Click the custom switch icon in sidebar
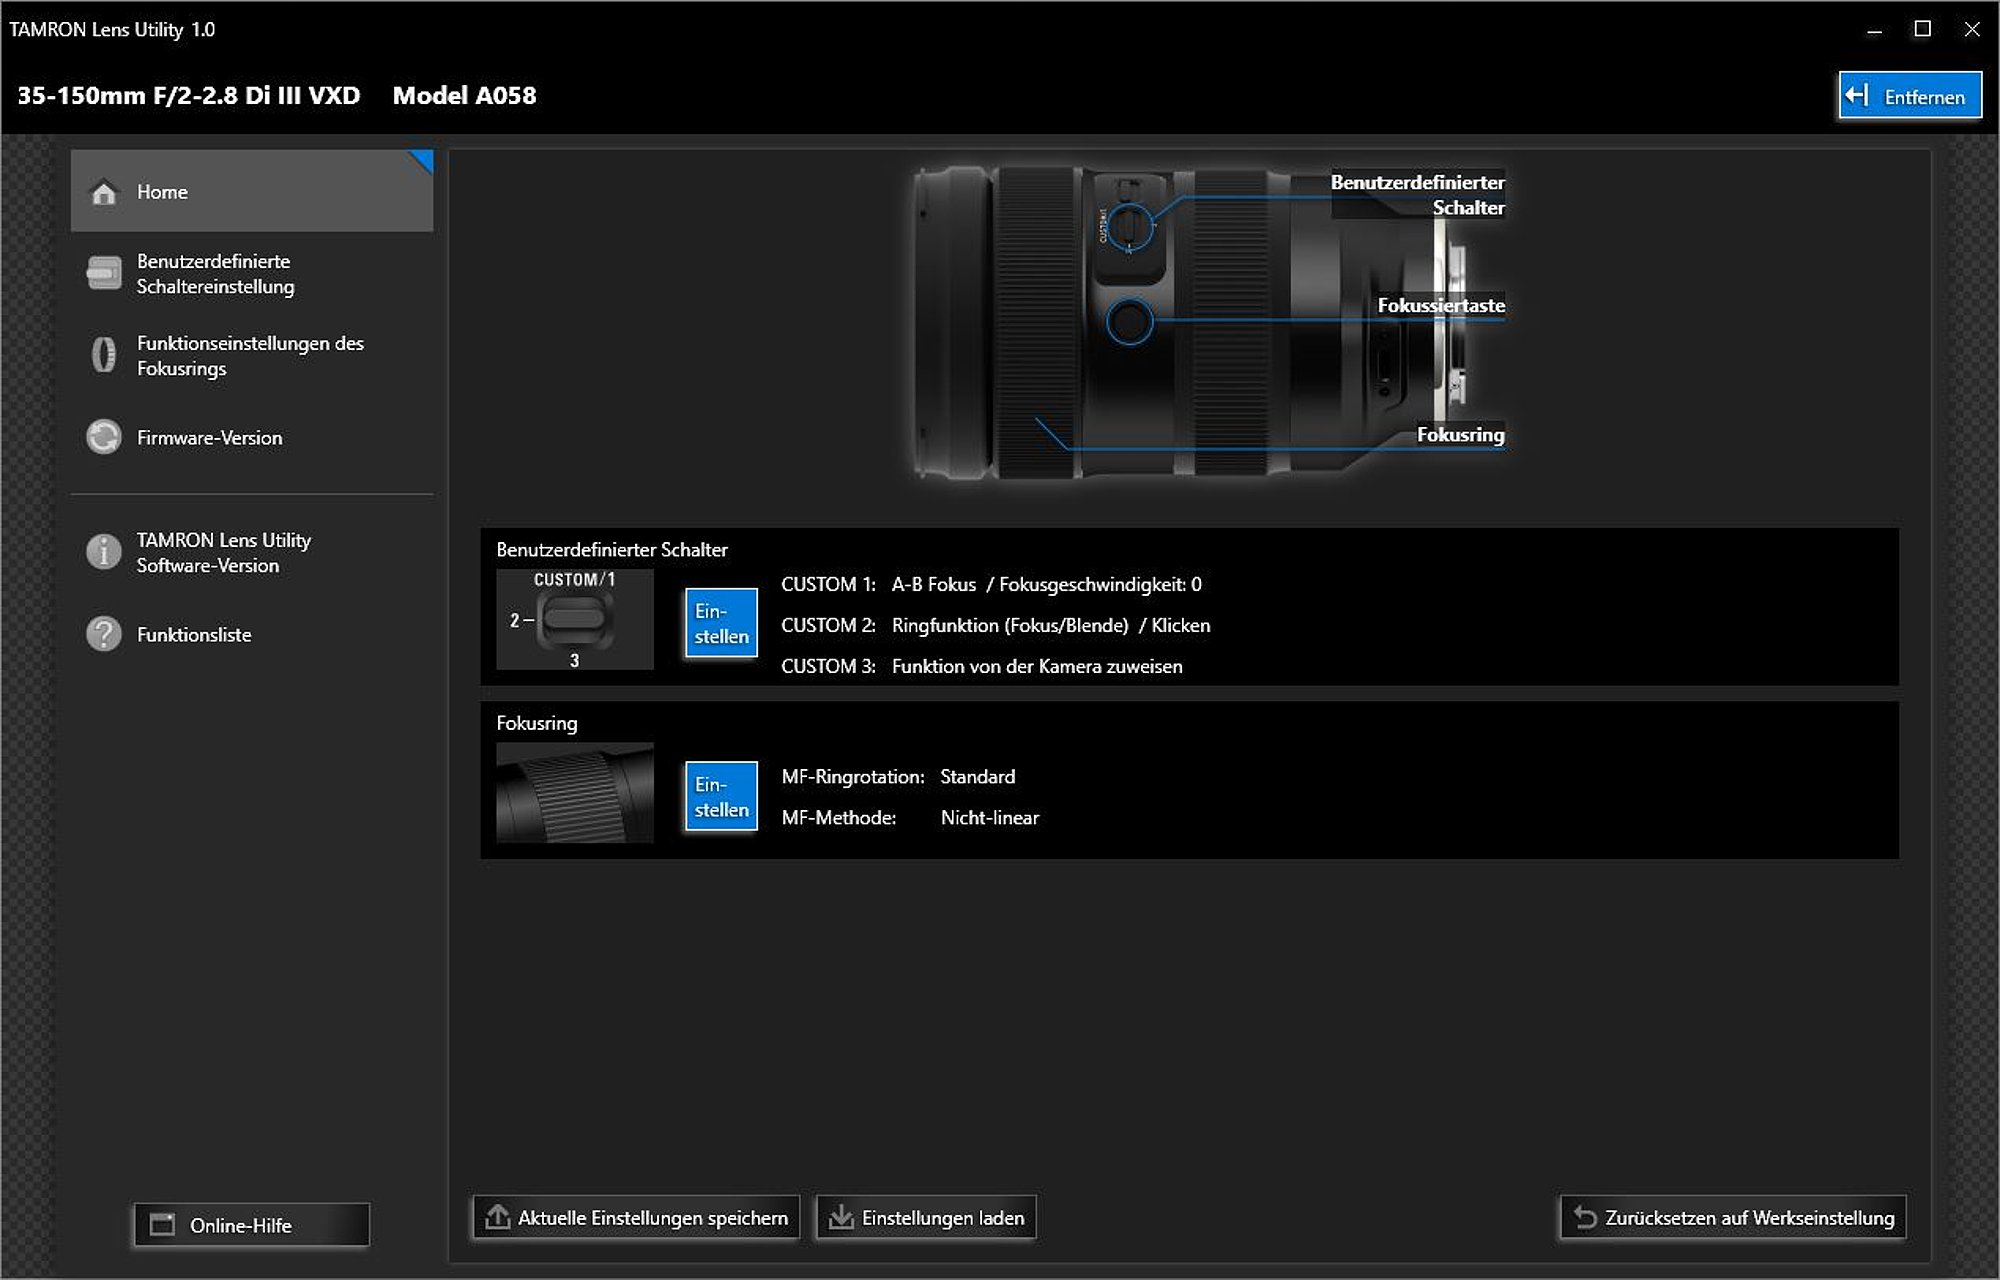The height and width of the screenshot is (1280, 2000). click(104, 273)
